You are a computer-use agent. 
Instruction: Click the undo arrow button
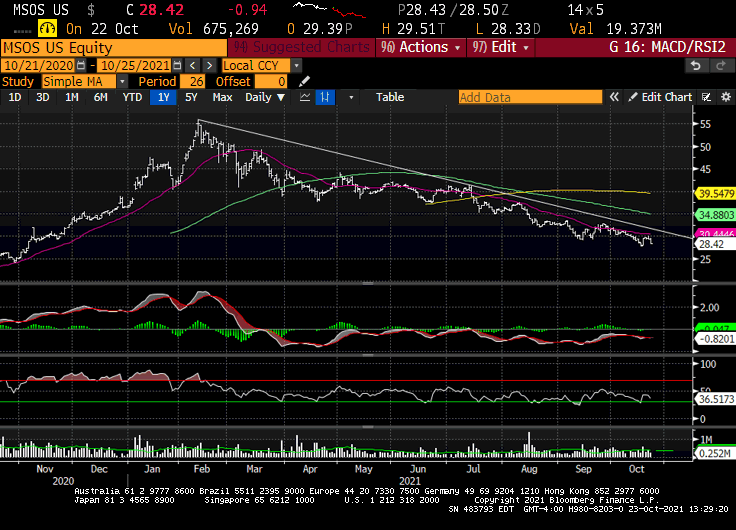pos(696,66)
